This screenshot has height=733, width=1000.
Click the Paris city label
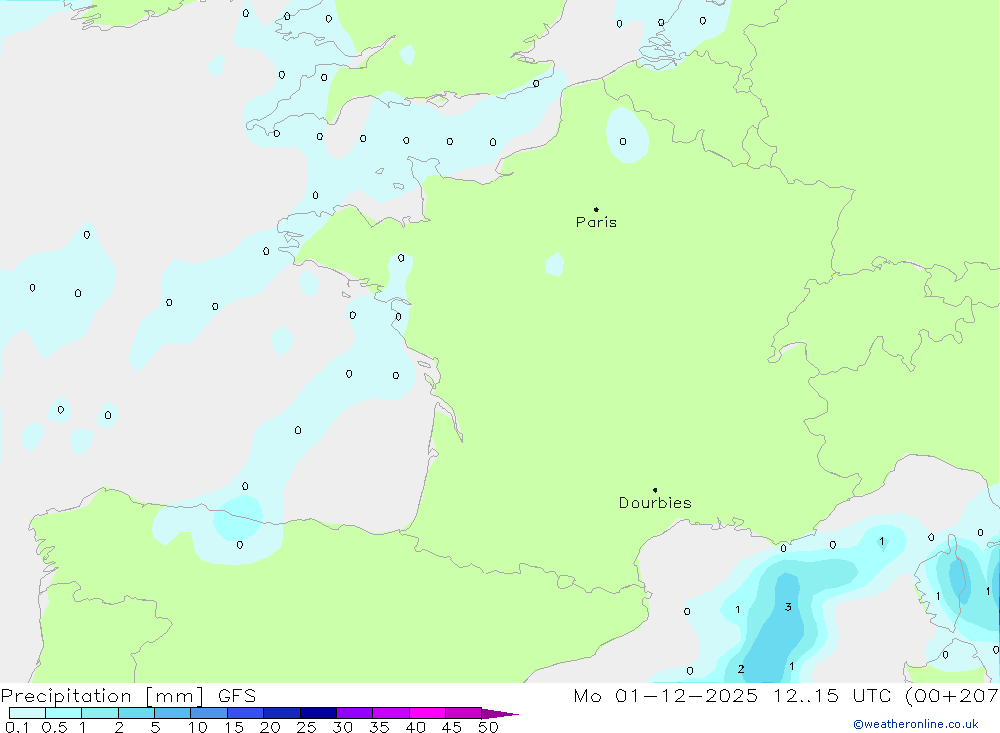pyautogui.click(x=596, y=222)
